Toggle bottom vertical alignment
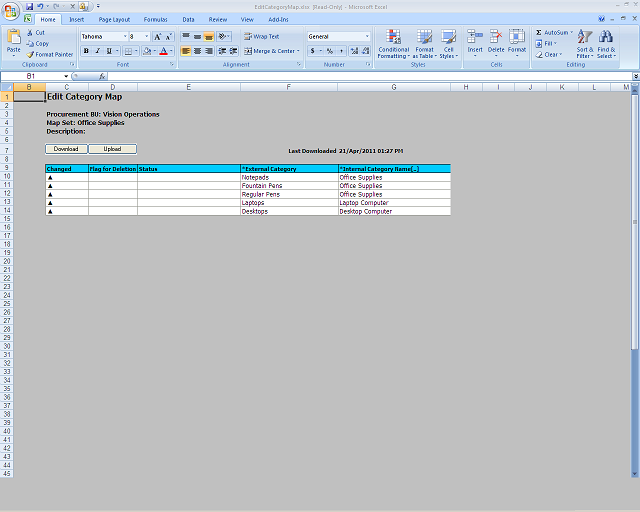 tap(209, 37)
